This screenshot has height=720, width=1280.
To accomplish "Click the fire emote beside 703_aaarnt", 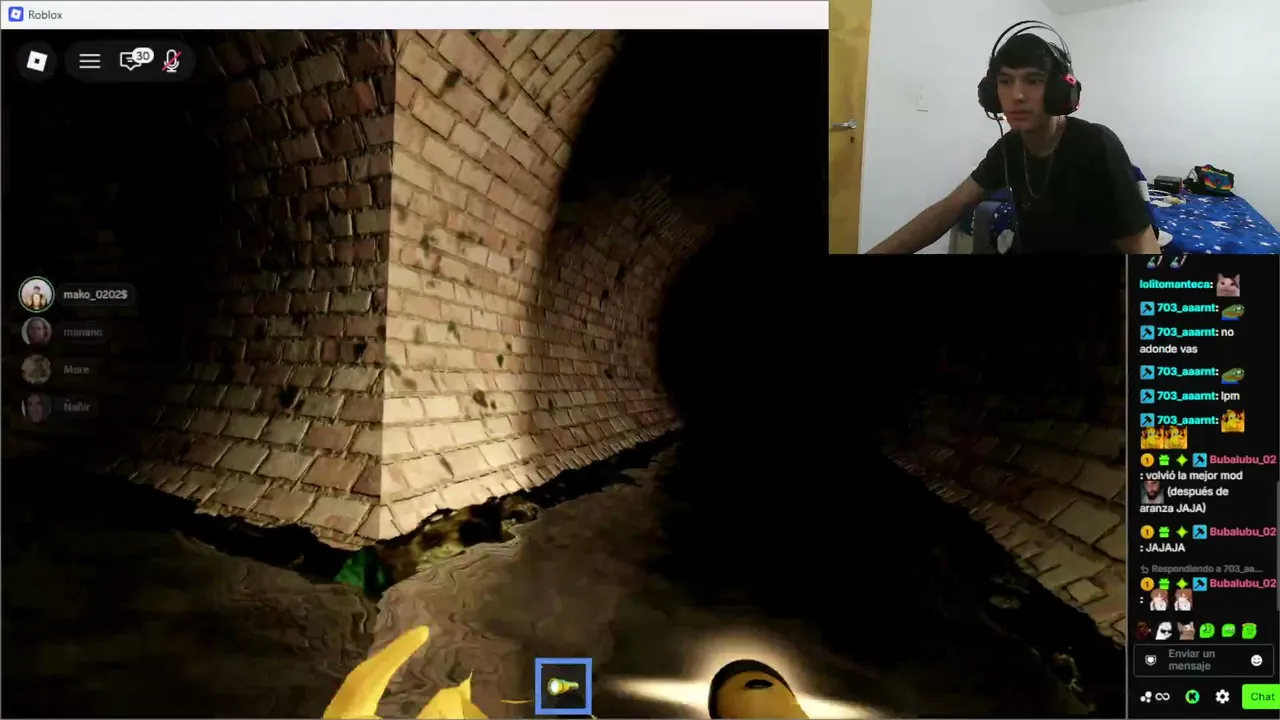I will point(1232,421).
